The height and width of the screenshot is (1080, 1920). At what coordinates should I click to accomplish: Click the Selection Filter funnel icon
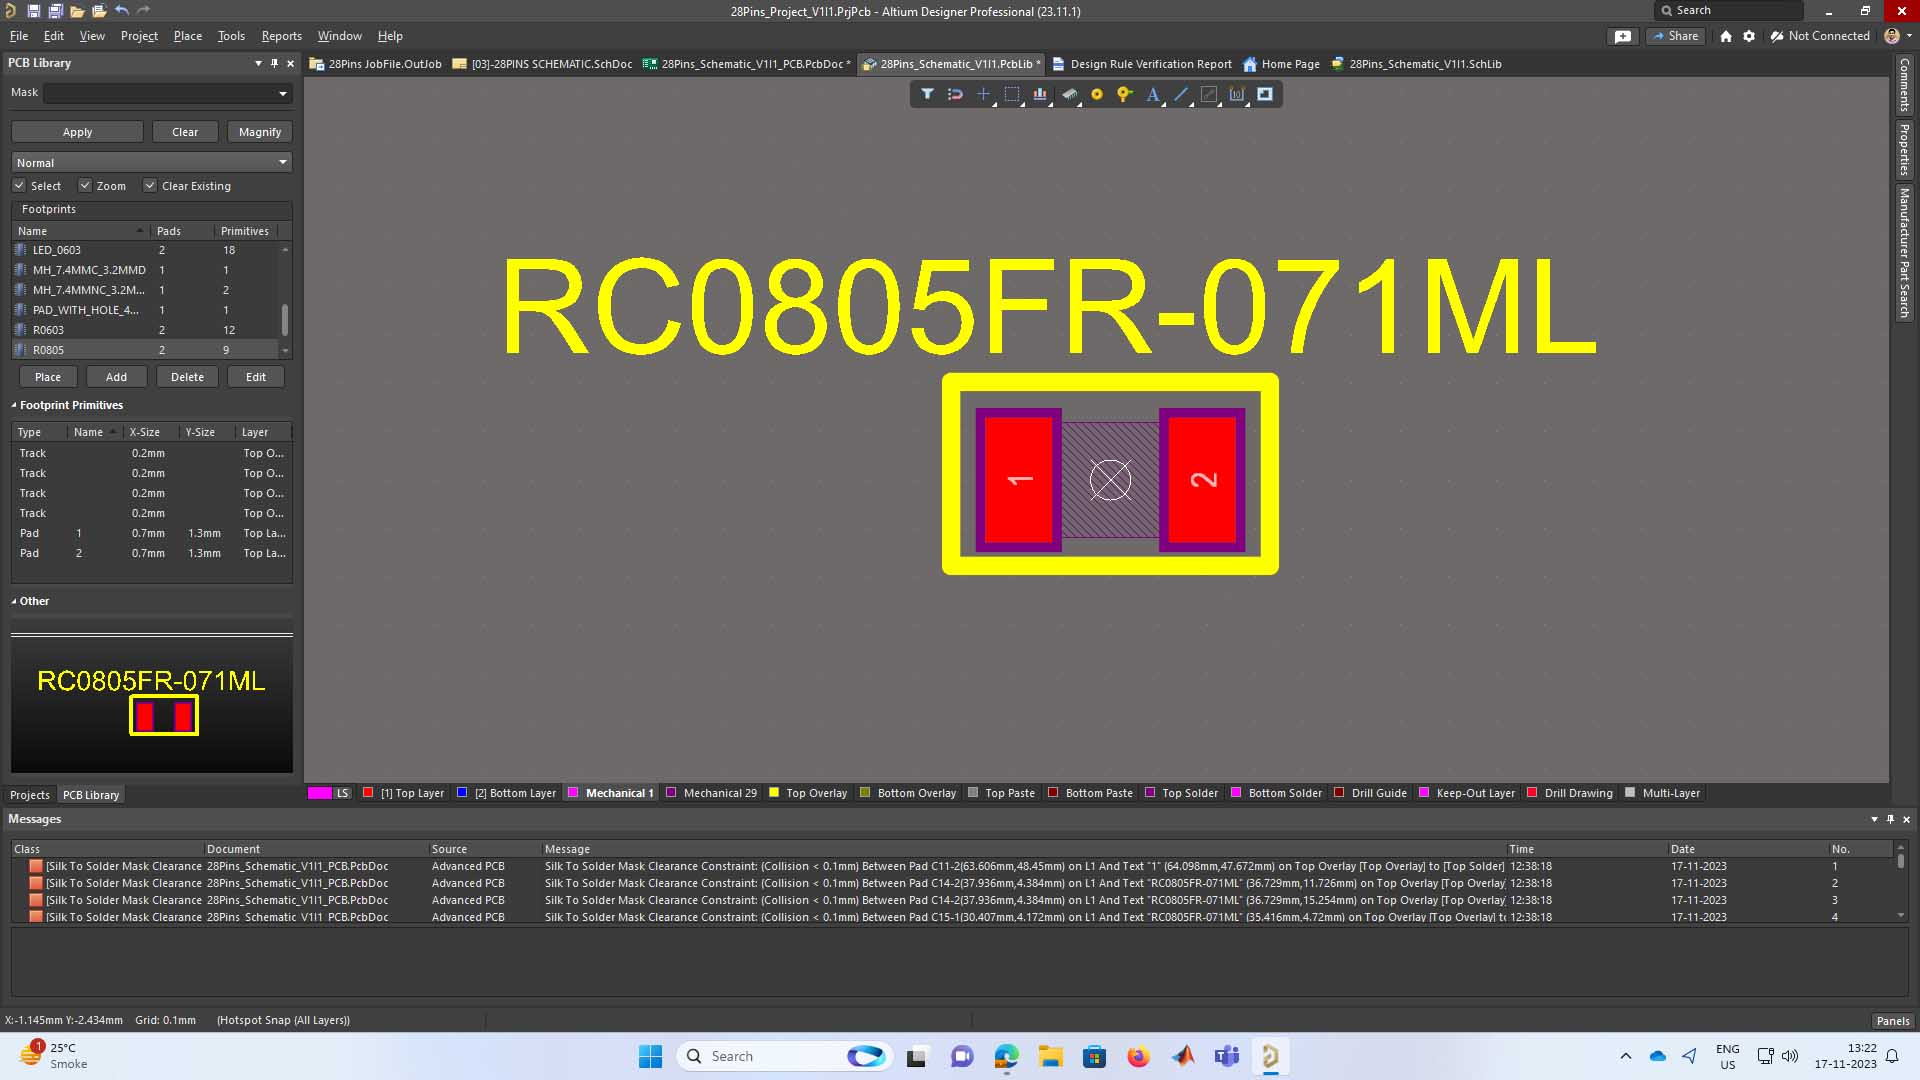927,94
